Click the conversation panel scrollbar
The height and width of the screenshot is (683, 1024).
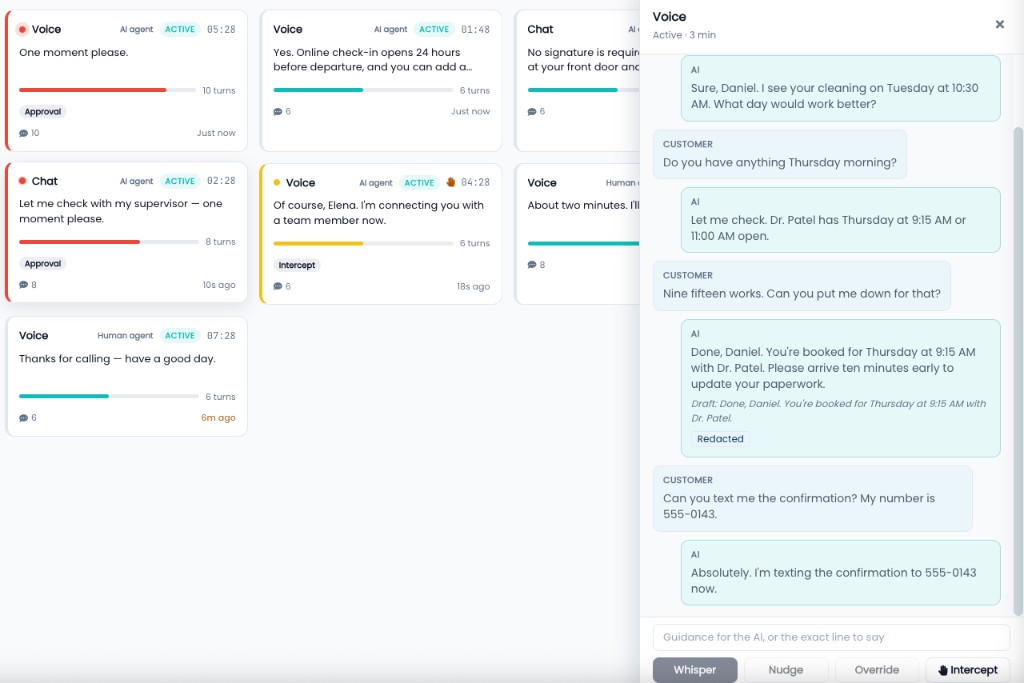point(1017,371)
